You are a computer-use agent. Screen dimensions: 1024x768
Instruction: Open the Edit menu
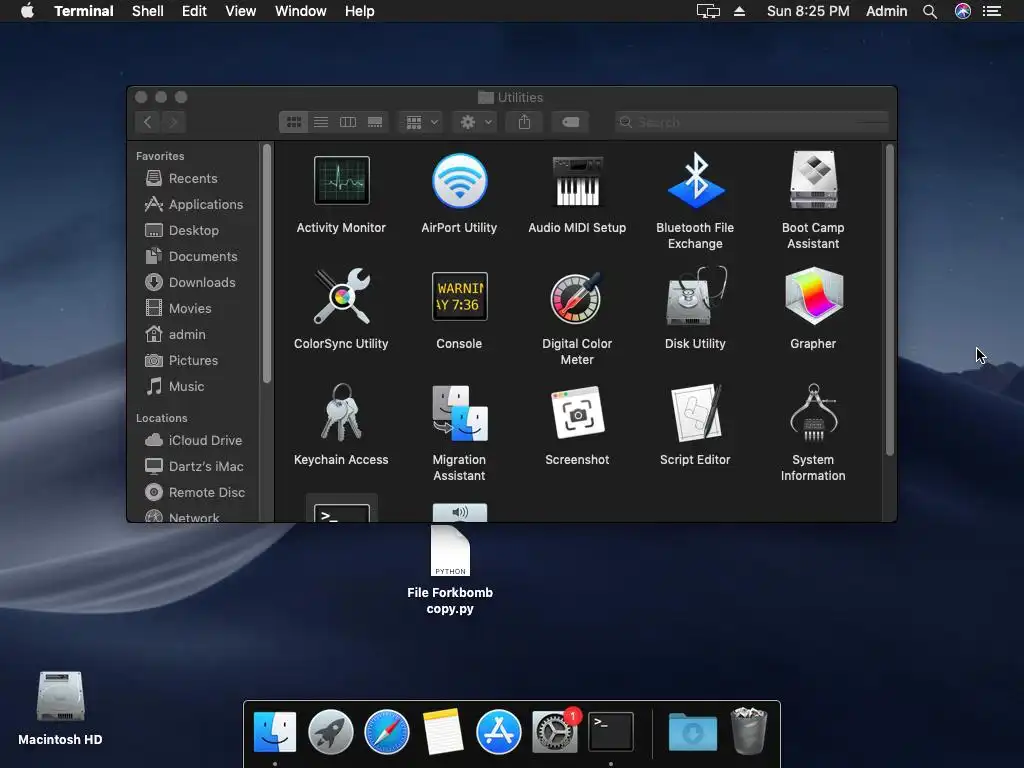pos(194,11)
